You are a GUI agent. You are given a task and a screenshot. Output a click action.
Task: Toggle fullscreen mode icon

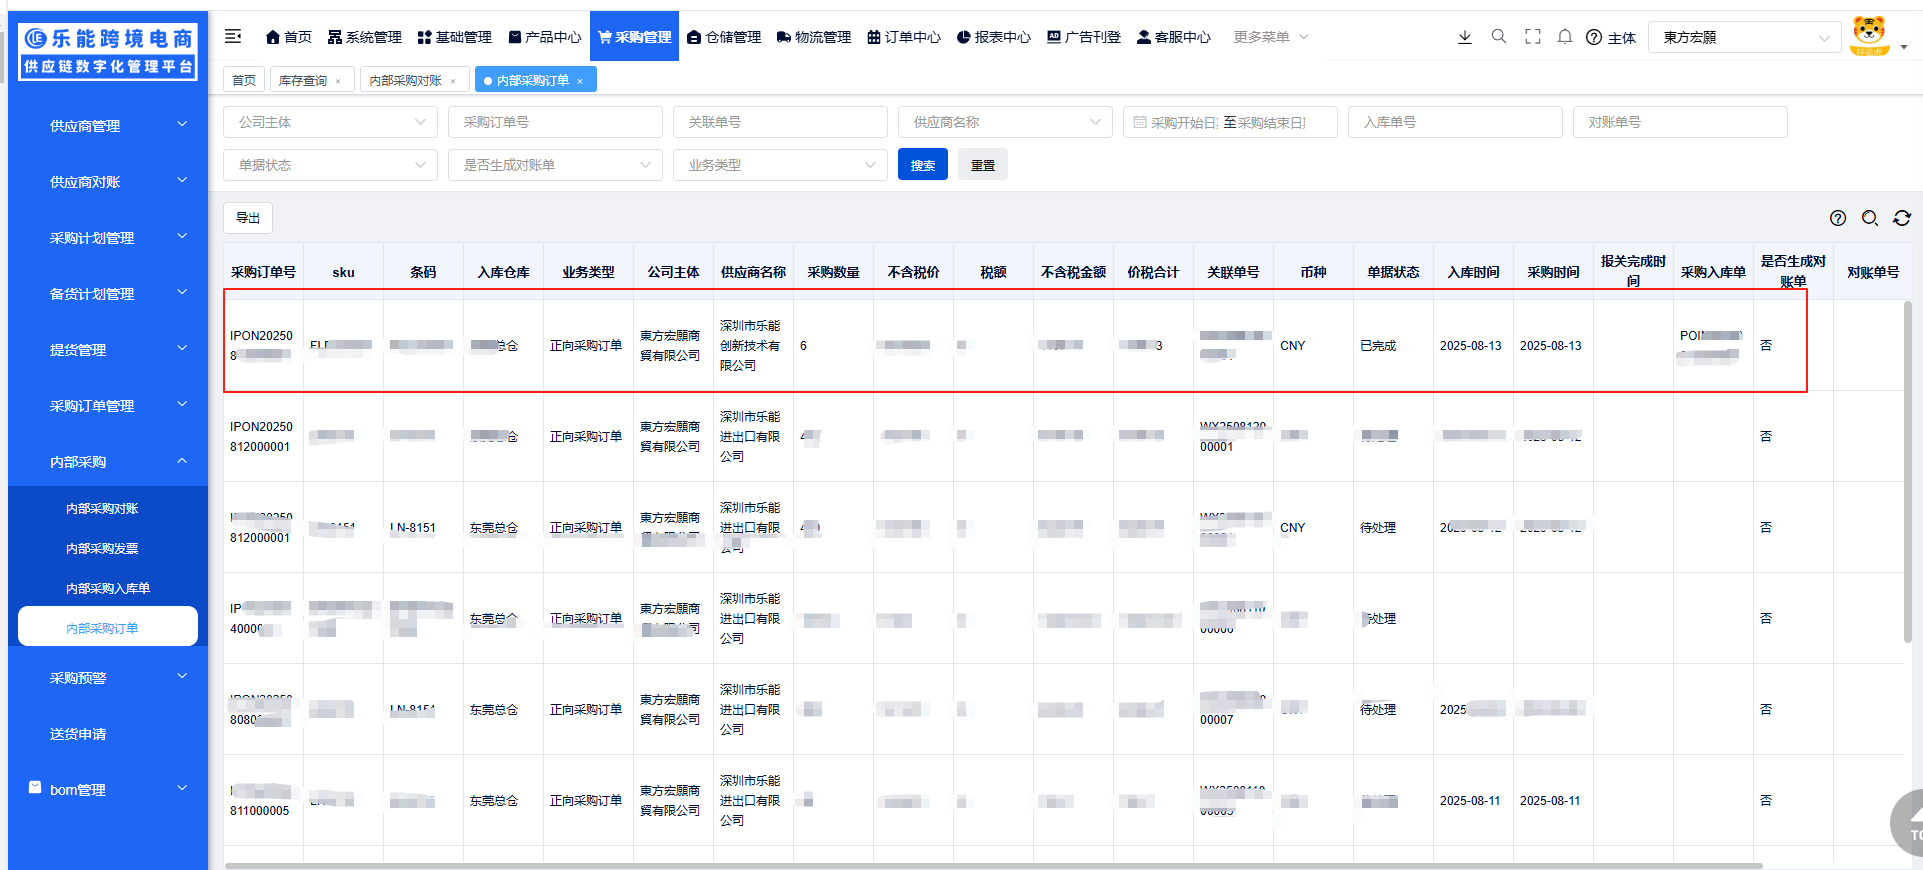click(x=1532, y=37)
